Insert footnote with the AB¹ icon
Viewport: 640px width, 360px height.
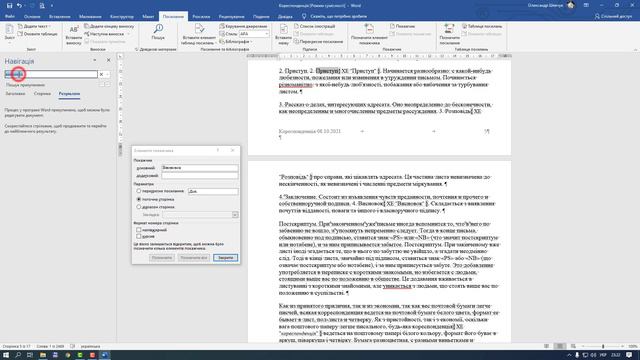(x=74, y=34)
